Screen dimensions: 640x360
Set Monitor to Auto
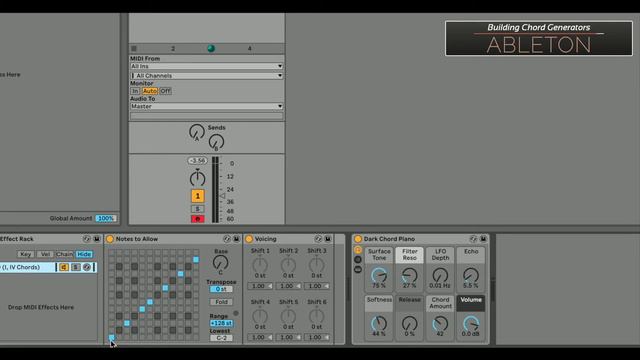click(150, 91)
